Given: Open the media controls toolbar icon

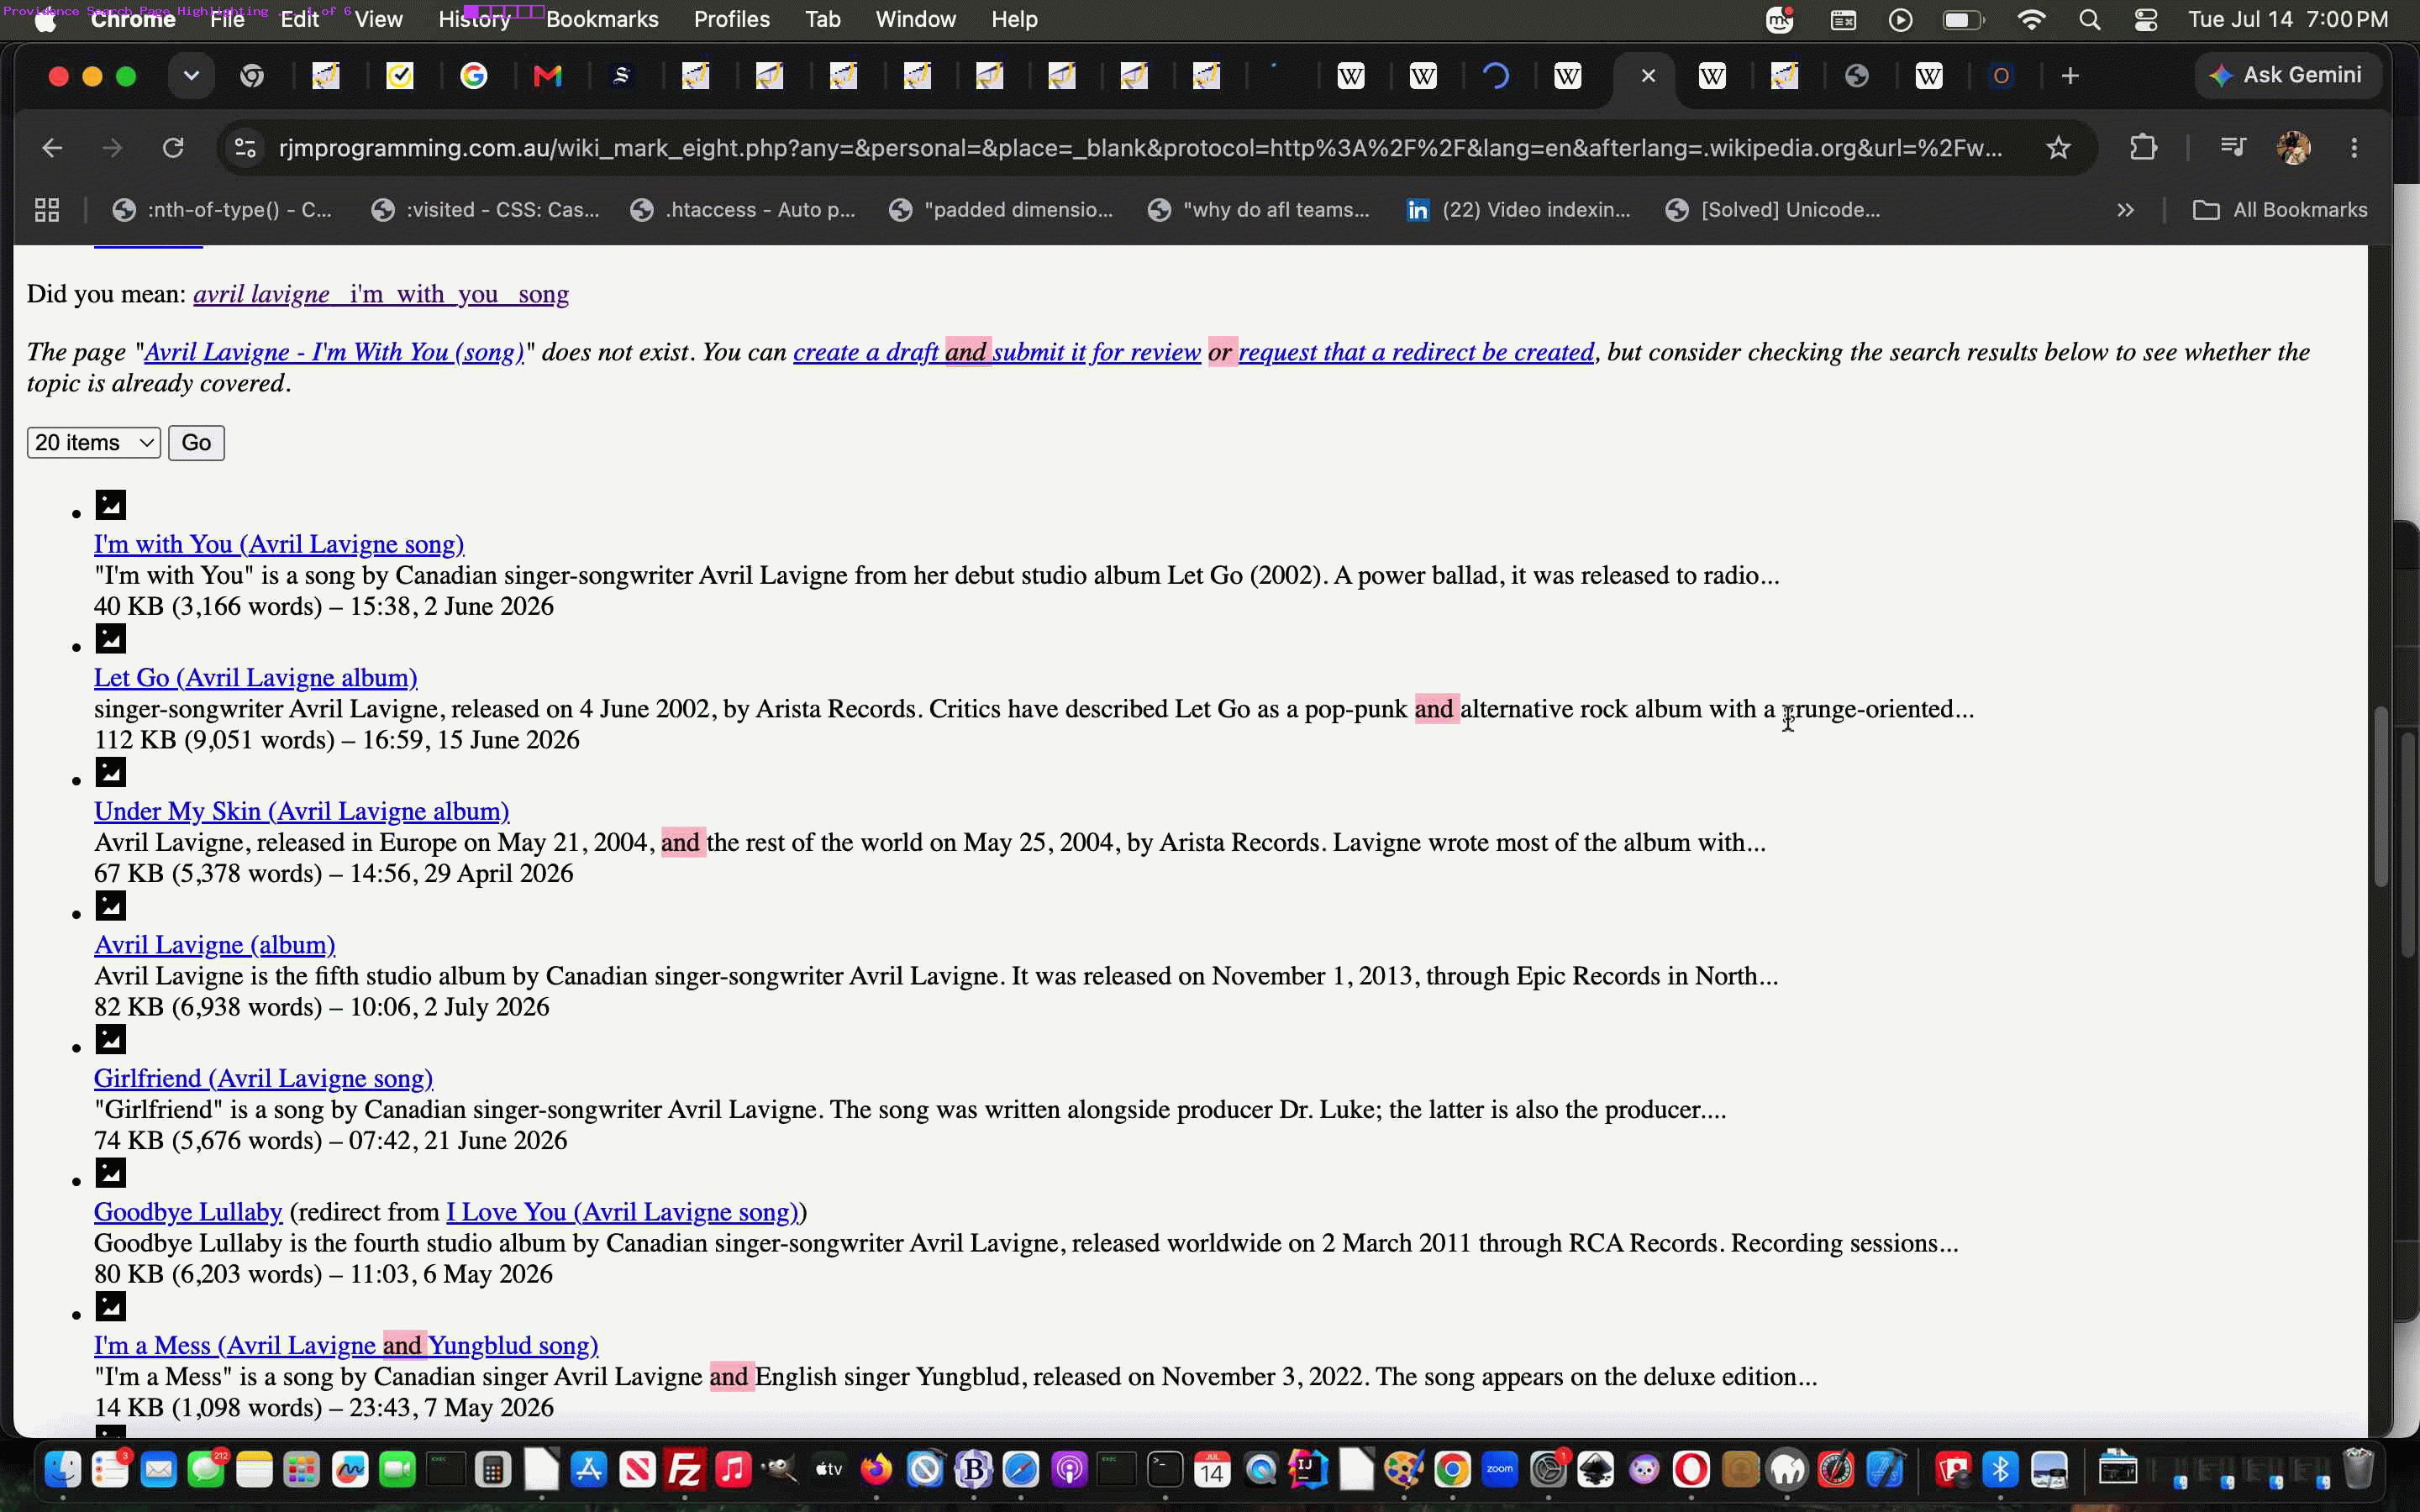Looking at the screenshot, I should click(x=2233, y=148).
